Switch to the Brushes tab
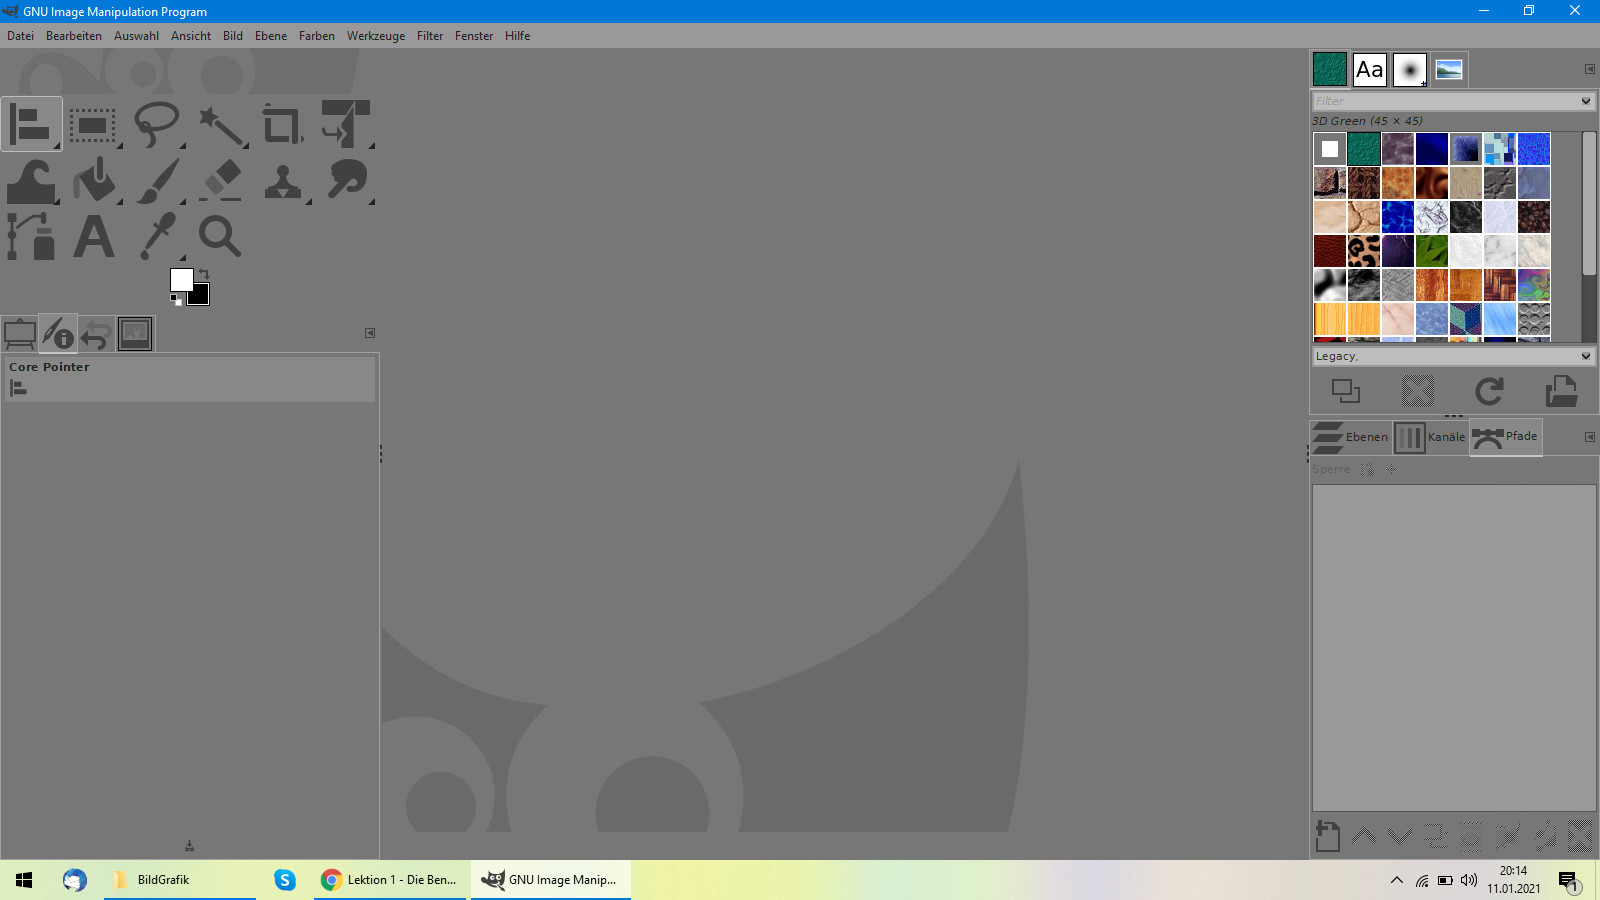Viewport: 1600px width, 900px height. pyautogui.click(x=1410, y=70)
